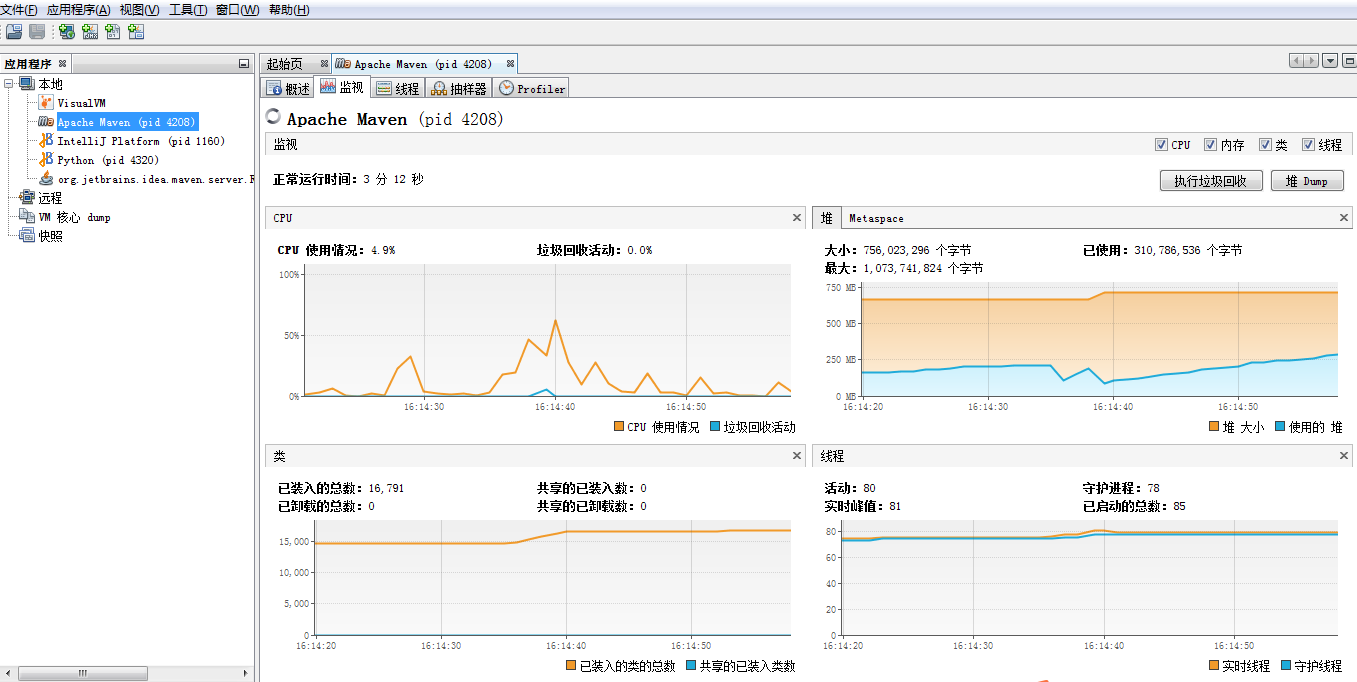
Task: Select Python (pid 4320) tree item
Action: point(108,160)
